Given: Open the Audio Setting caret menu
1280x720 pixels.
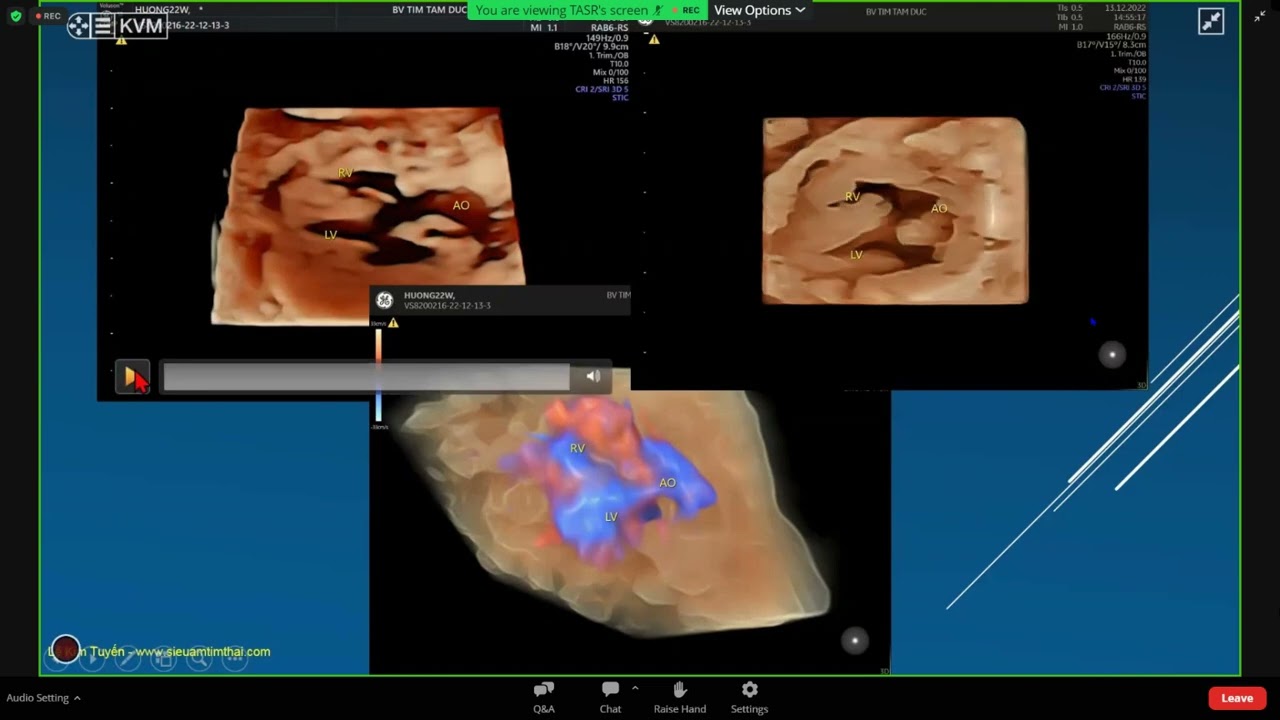Looking at the screenshot, I should [77, 698].
